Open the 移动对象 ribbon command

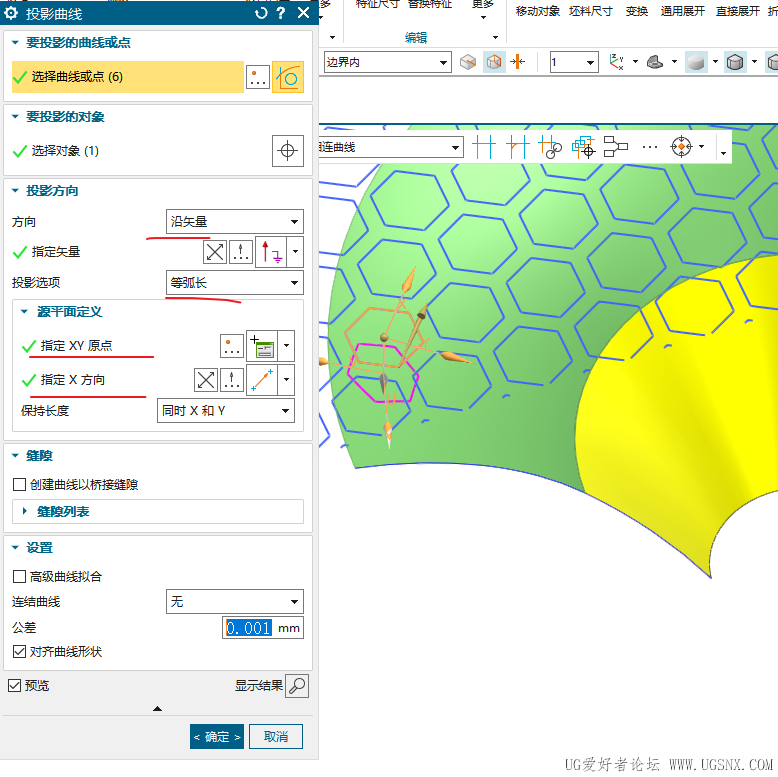click(537, 11)
